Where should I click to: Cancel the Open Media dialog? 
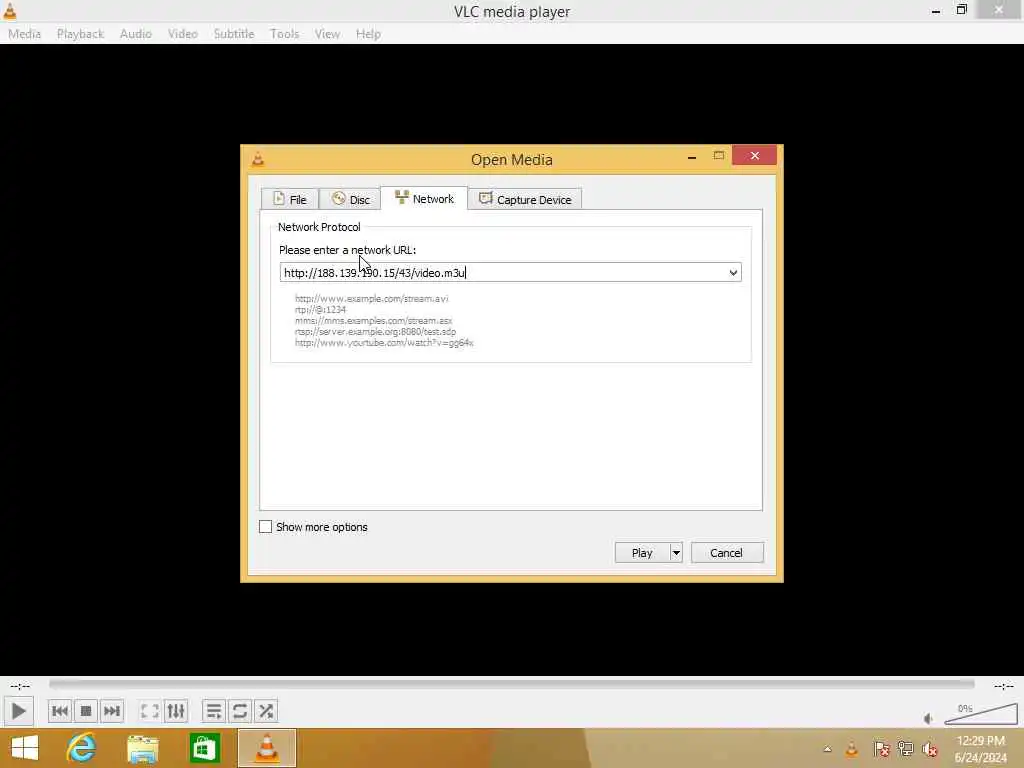727,553
